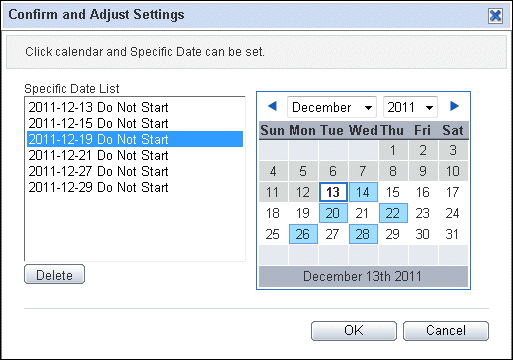Screen dimensions: 513x360
Task: Delete the selected specific date
Action: click(x=54, y=274)
